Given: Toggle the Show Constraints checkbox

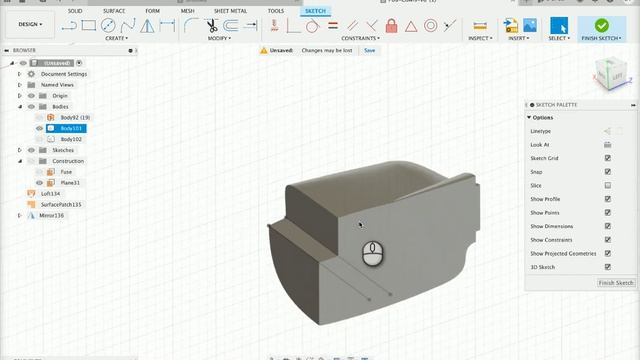Looking at the screenshot, I should tap(608, 240).
